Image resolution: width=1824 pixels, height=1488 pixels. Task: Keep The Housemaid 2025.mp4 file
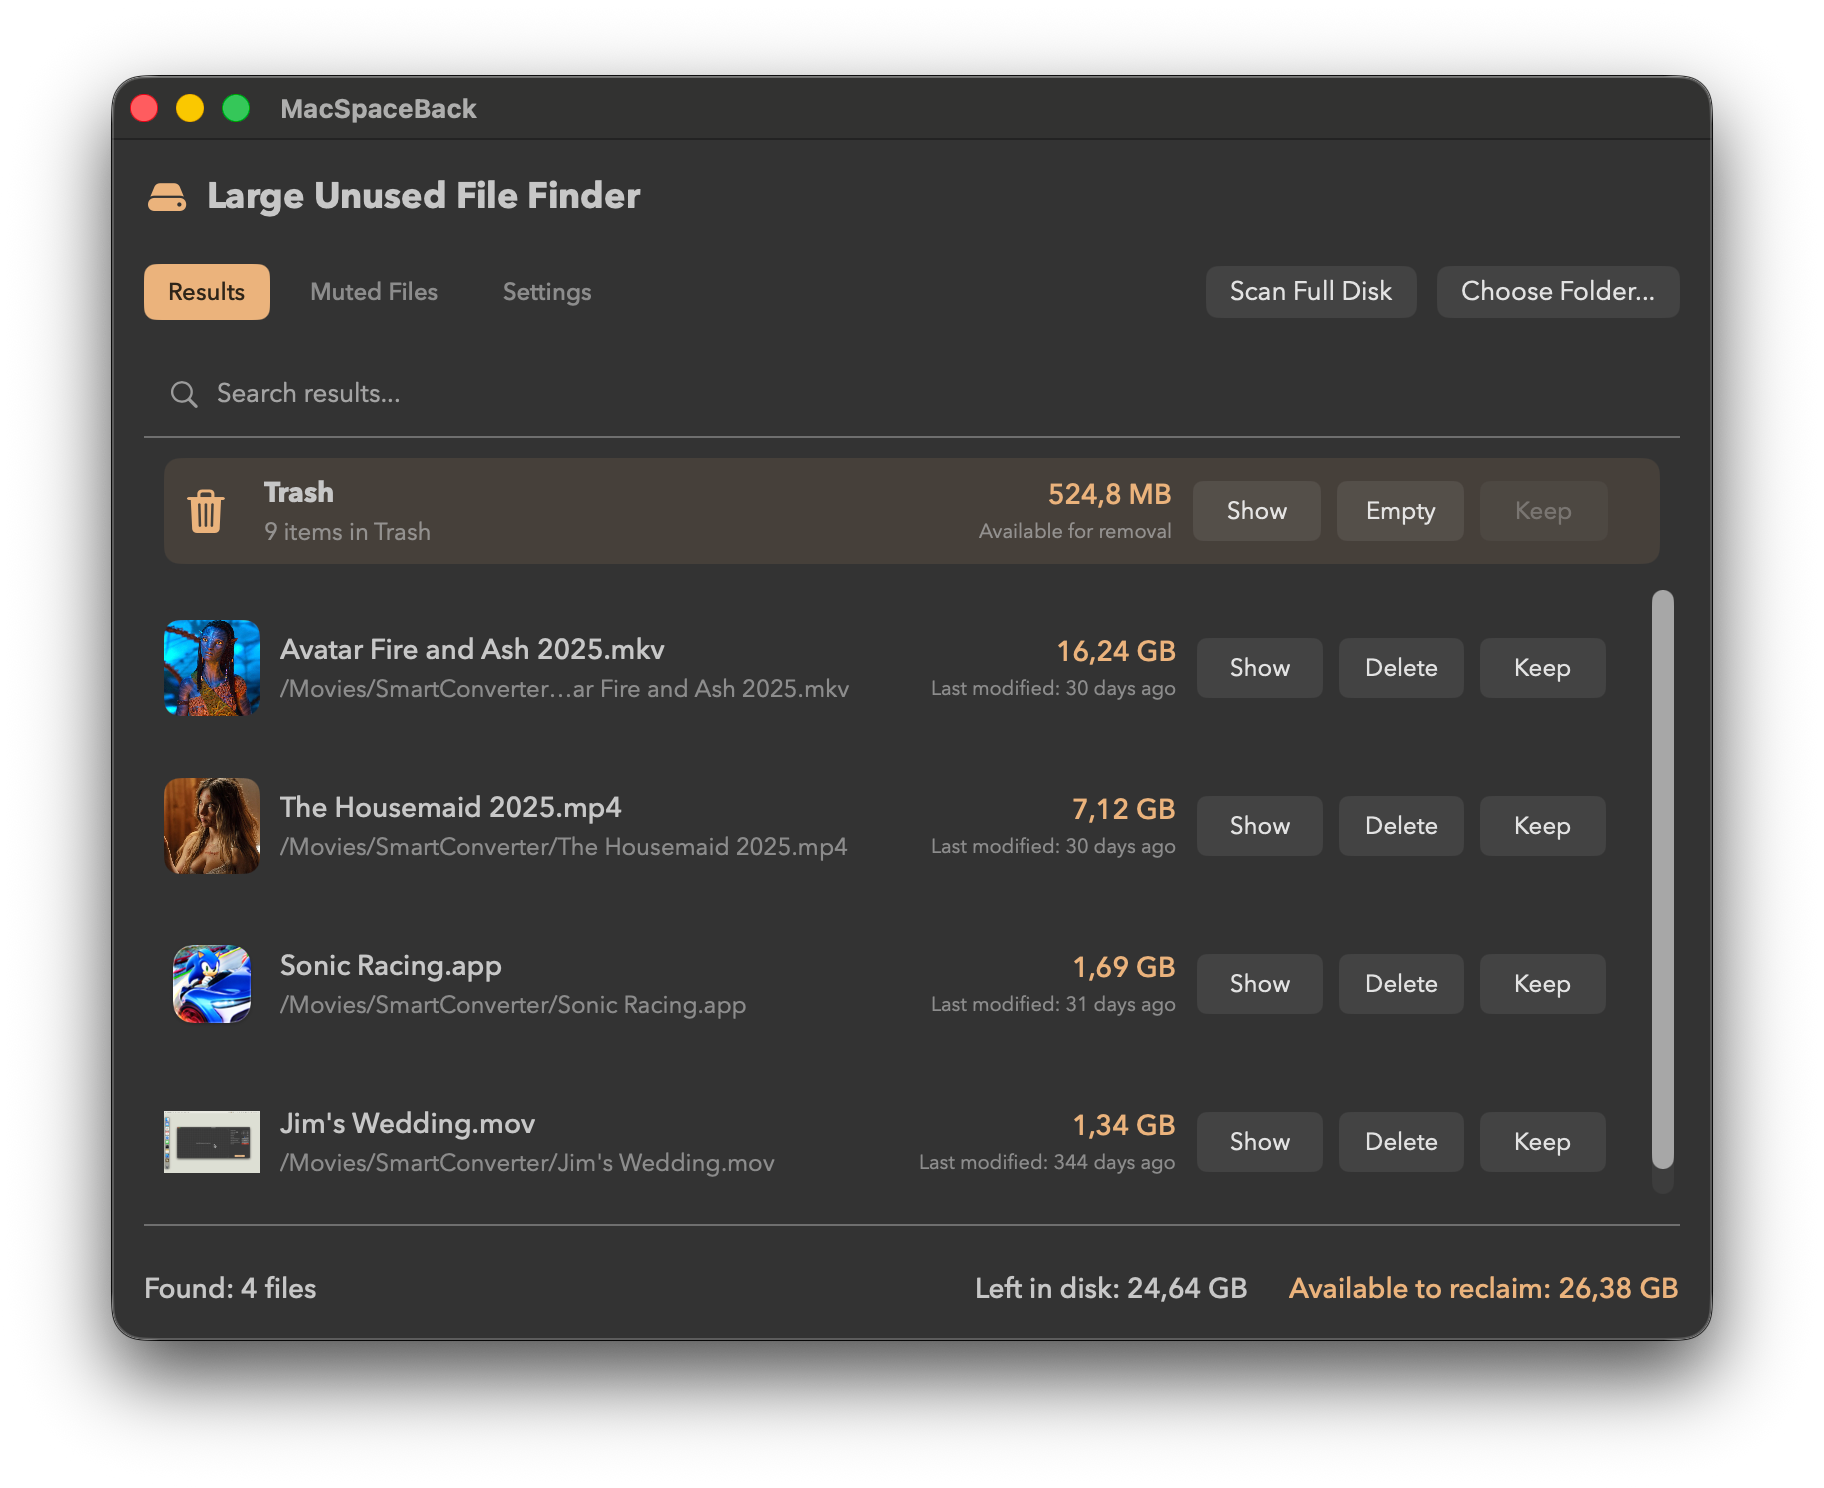click(1542, 826)
